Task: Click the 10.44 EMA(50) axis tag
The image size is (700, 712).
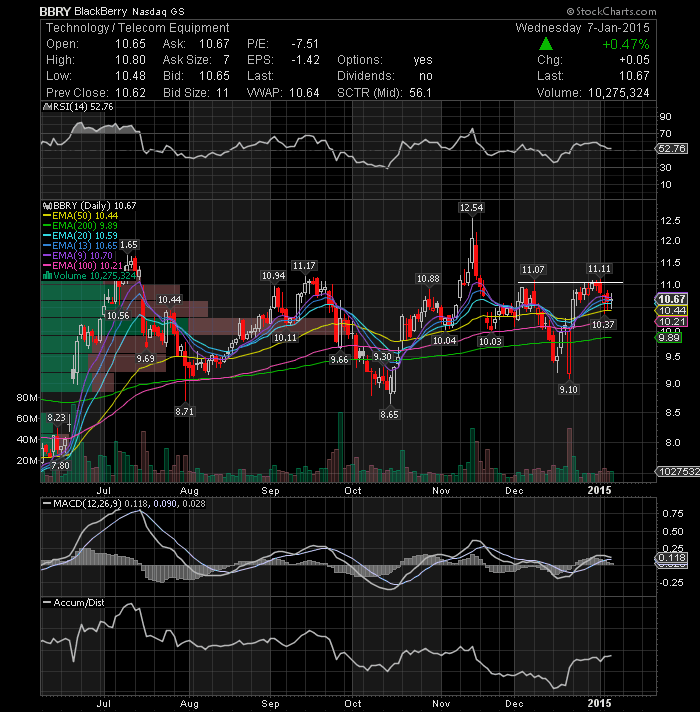Action: click(672, 311)
